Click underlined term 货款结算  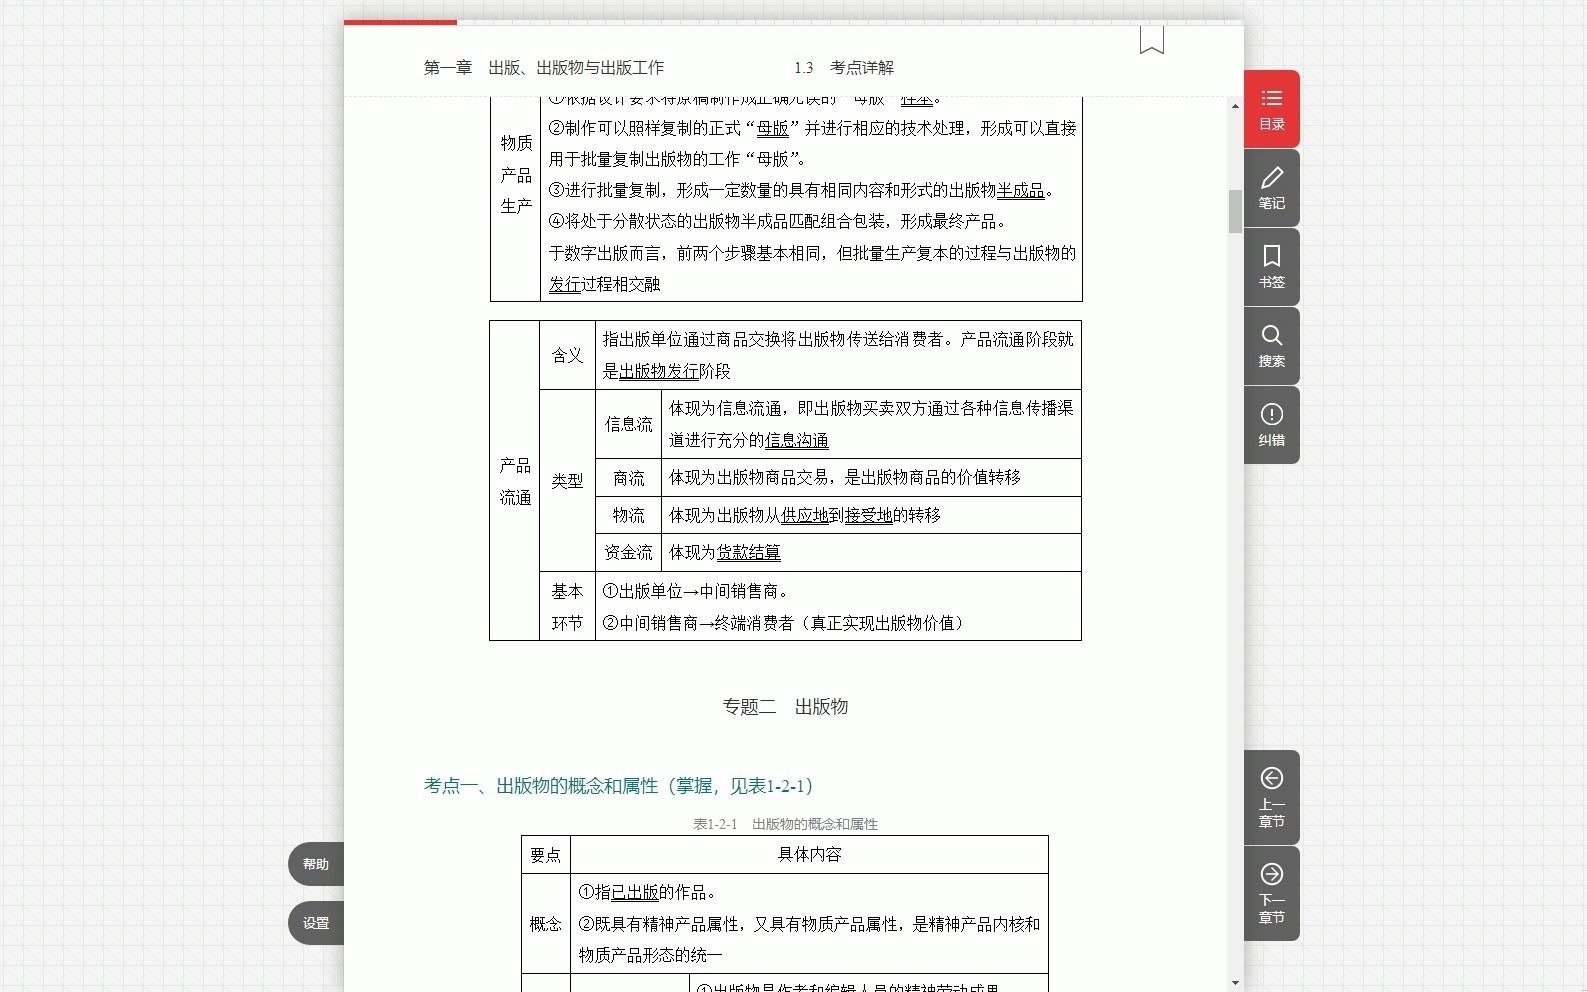click(749, 552)
